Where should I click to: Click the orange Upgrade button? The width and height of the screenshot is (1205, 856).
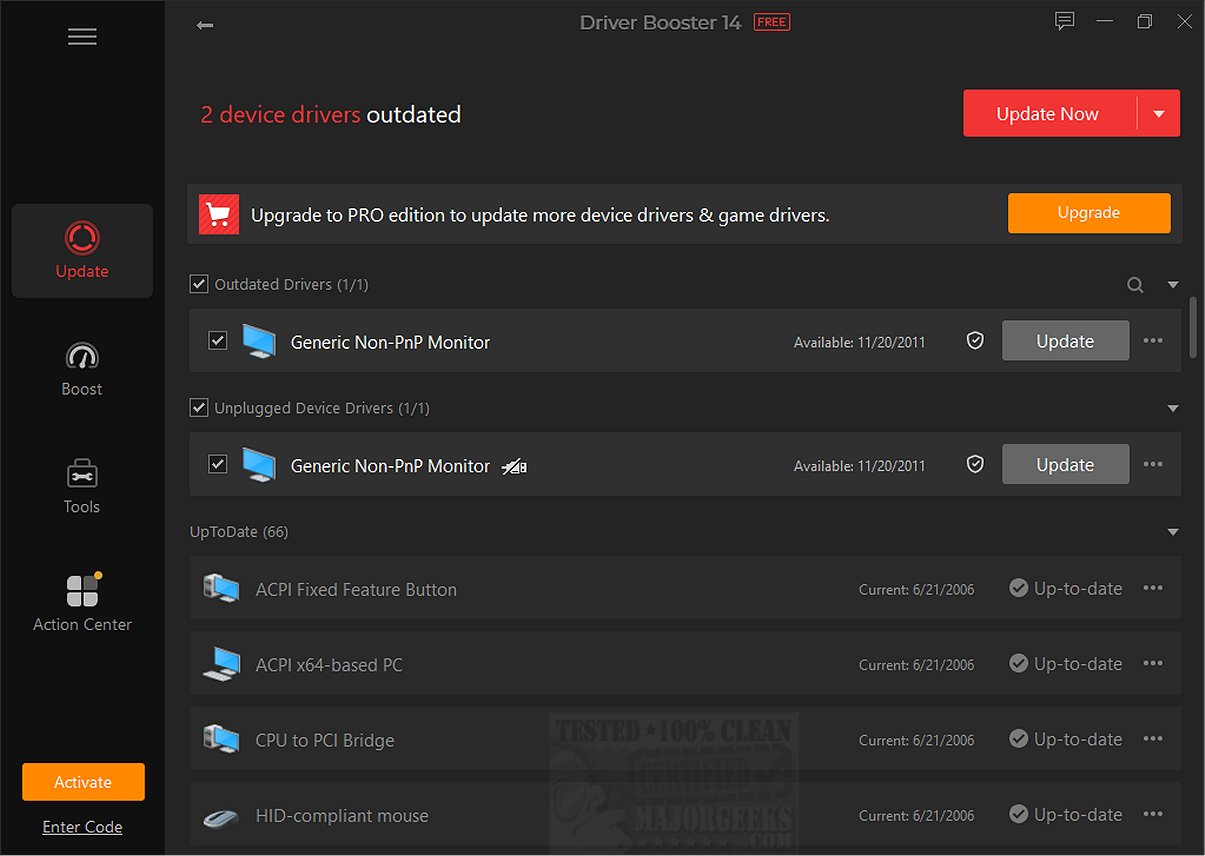[x=1089, y=213]
